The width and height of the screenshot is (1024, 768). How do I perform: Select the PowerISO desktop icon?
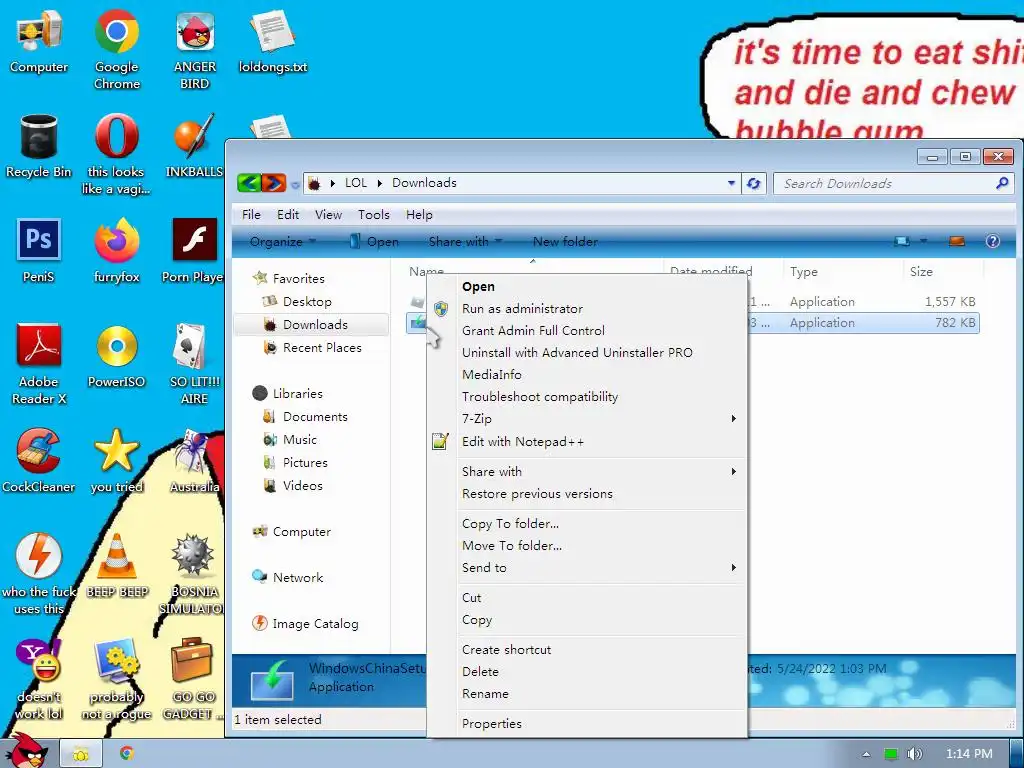pyautogui.click(x=117, y=356)
